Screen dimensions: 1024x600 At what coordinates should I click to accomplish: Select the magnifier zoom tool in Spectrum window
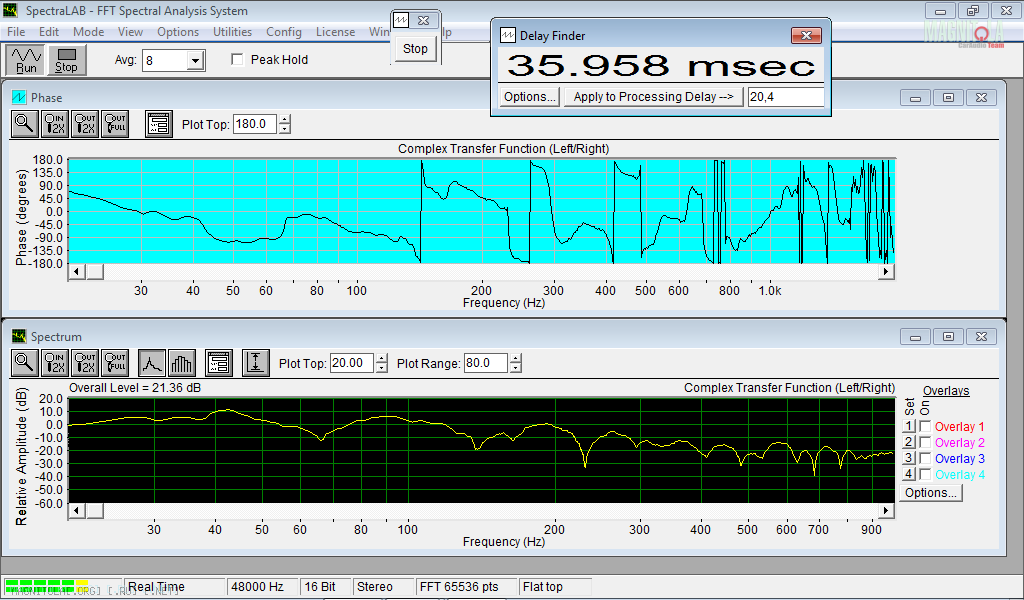click(x=24, y=362)
